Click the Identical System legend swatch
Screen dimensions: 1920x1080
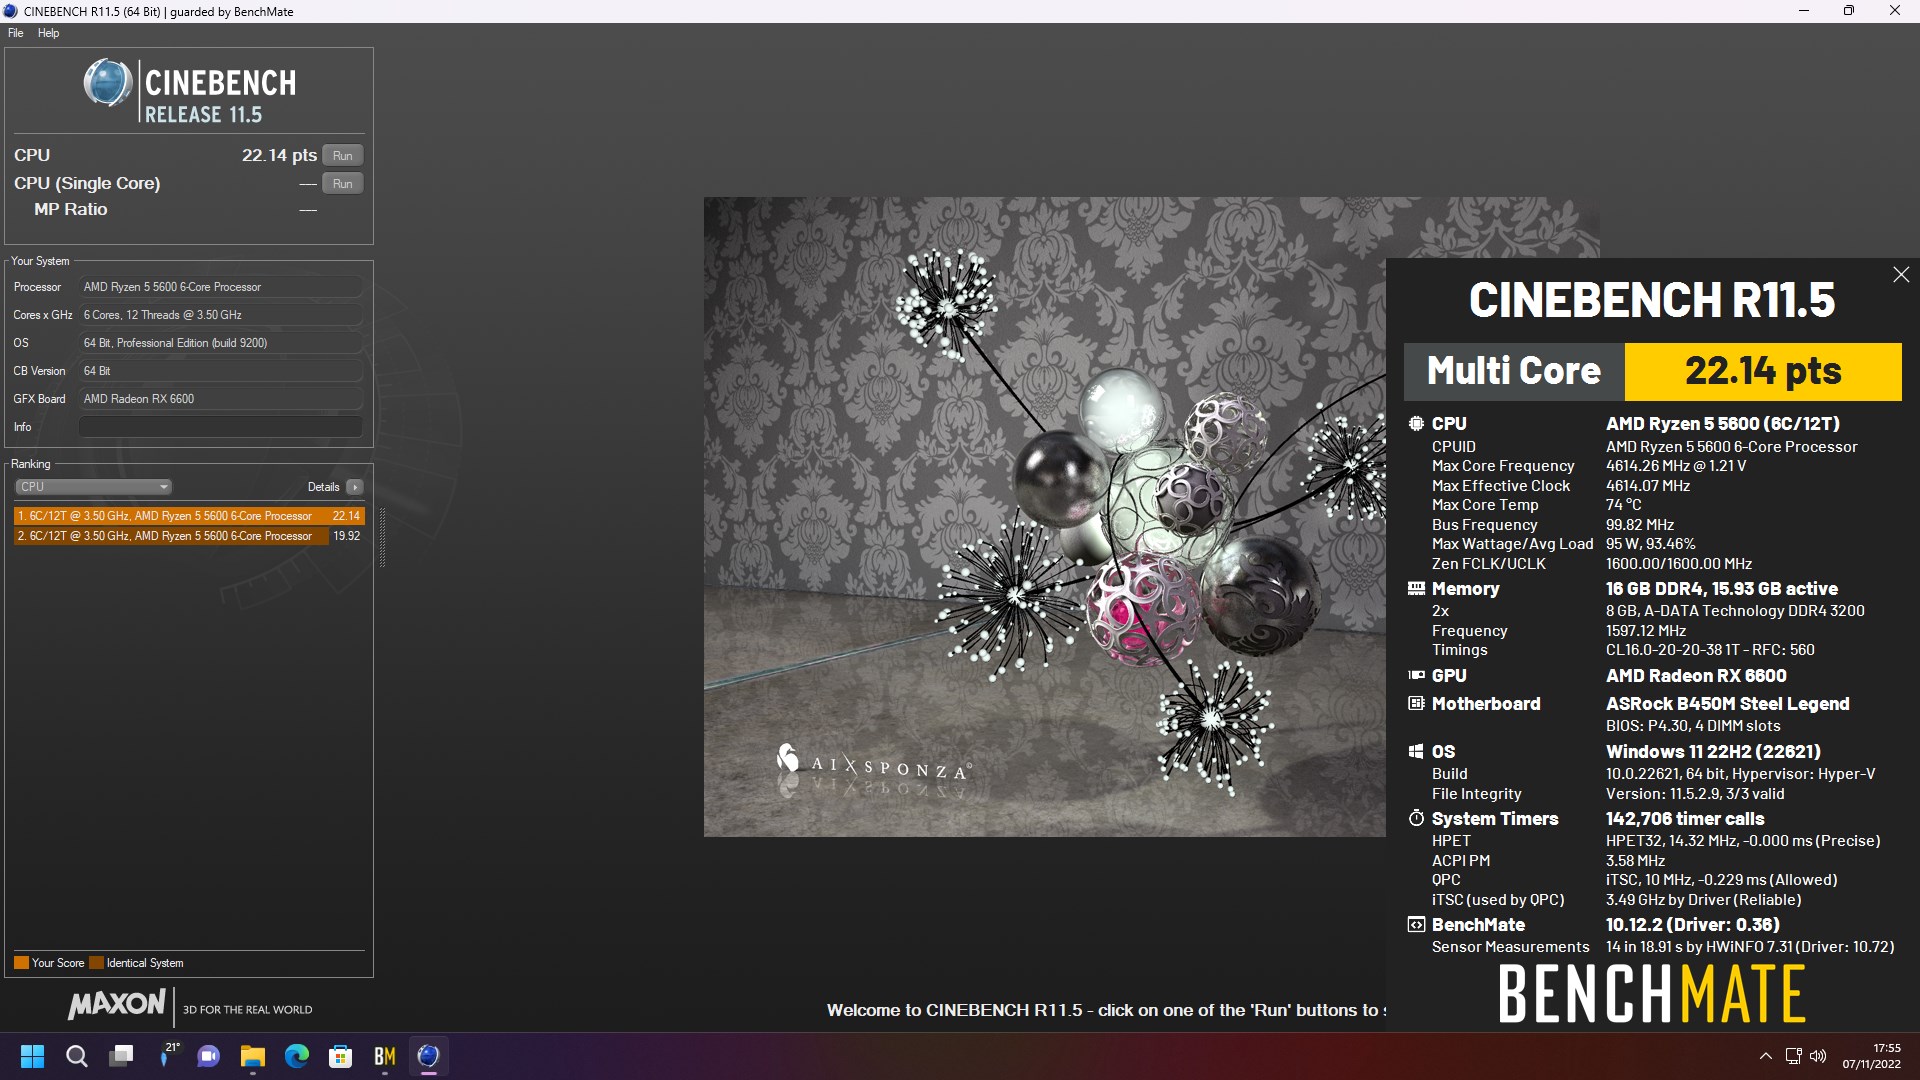pos(96,963)
